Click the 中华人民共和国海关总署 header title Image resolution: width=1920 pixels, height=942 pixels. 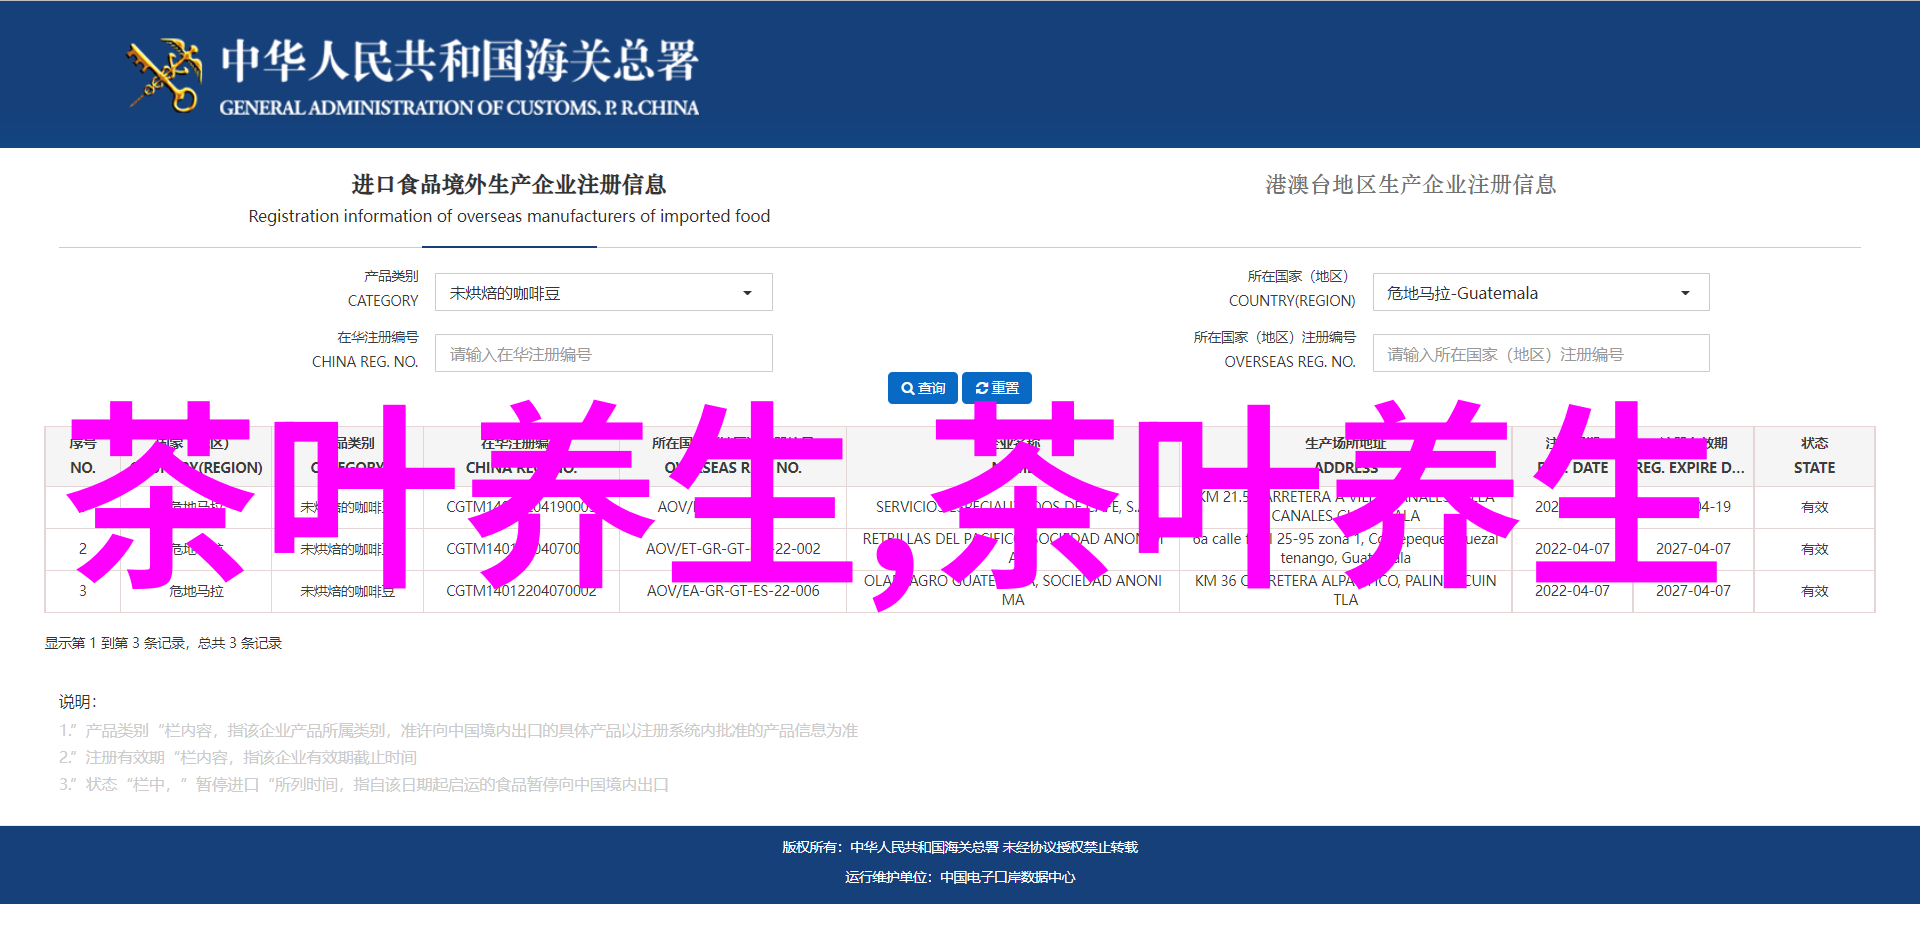click(x=459, y=62)
